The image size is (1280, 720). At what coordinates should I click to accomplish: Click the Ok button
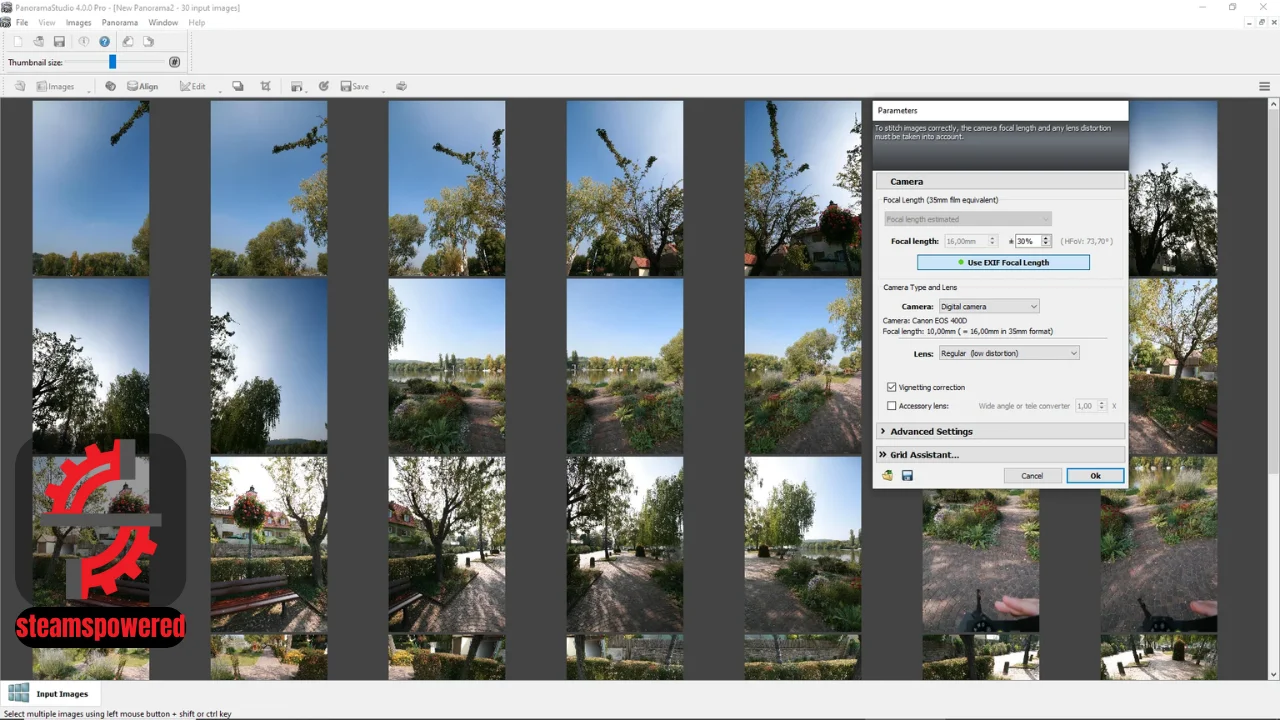click(1095, 476)
